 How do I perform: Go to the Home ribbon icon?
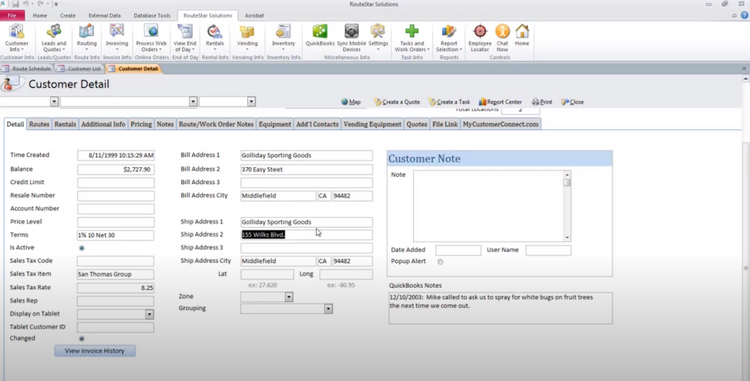click(522, 35)
